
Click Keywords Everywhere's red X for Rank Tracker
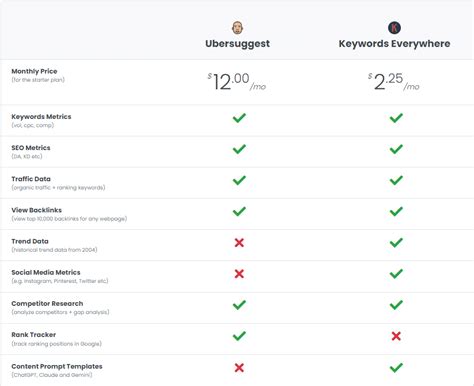(396, 336)
